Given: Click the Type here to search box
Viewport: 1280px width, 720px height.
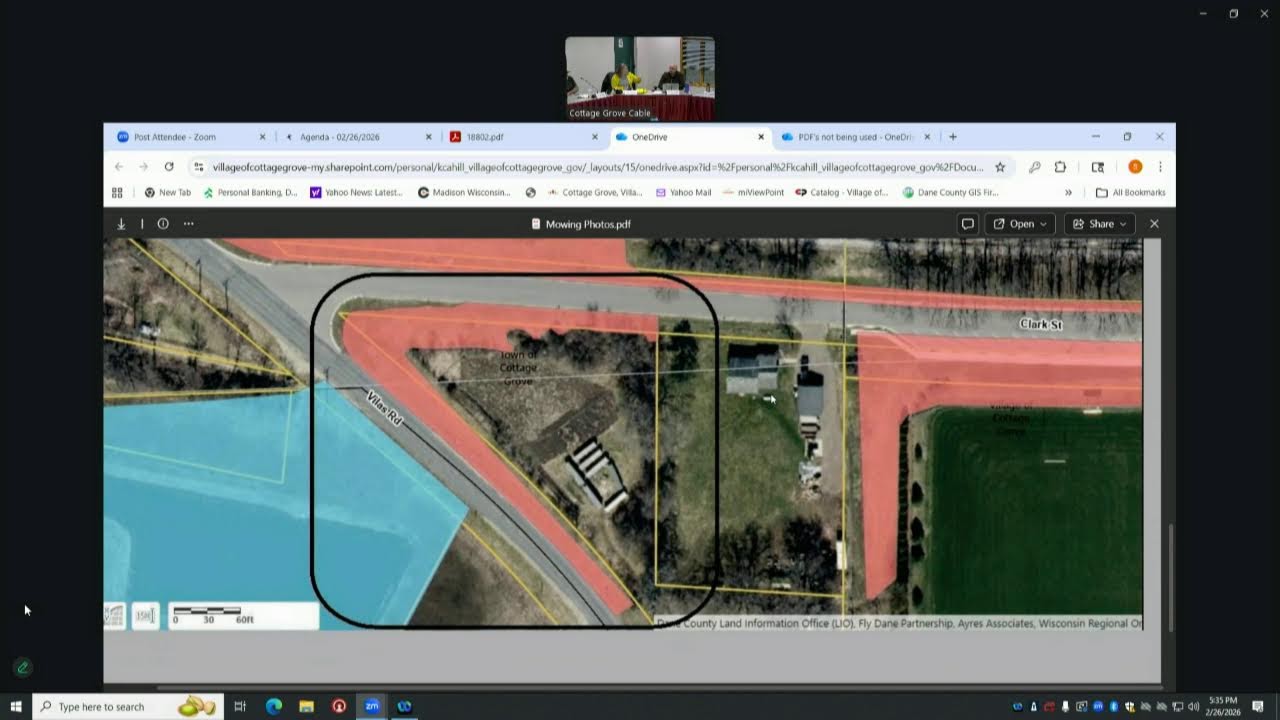Looking at the screenshot, I should (126, 707).
